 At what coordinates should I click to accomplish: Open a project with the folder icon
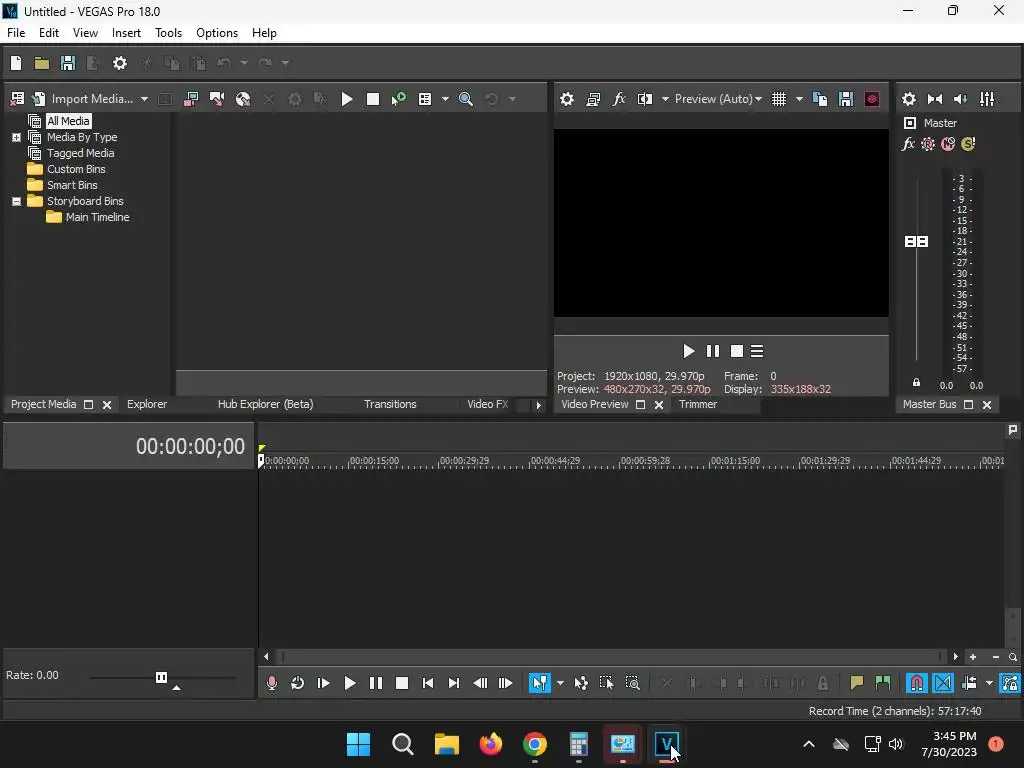click(x=42, y=63)
